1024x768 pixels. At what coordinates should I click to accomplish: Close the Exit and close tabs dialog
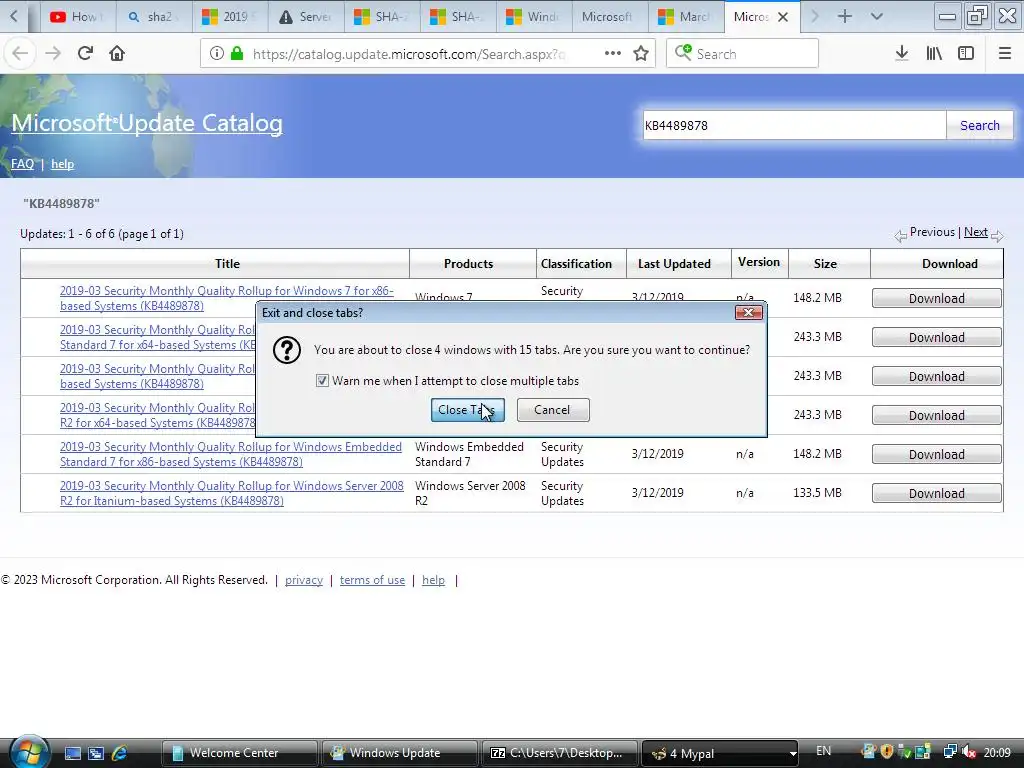click(748, 313)
